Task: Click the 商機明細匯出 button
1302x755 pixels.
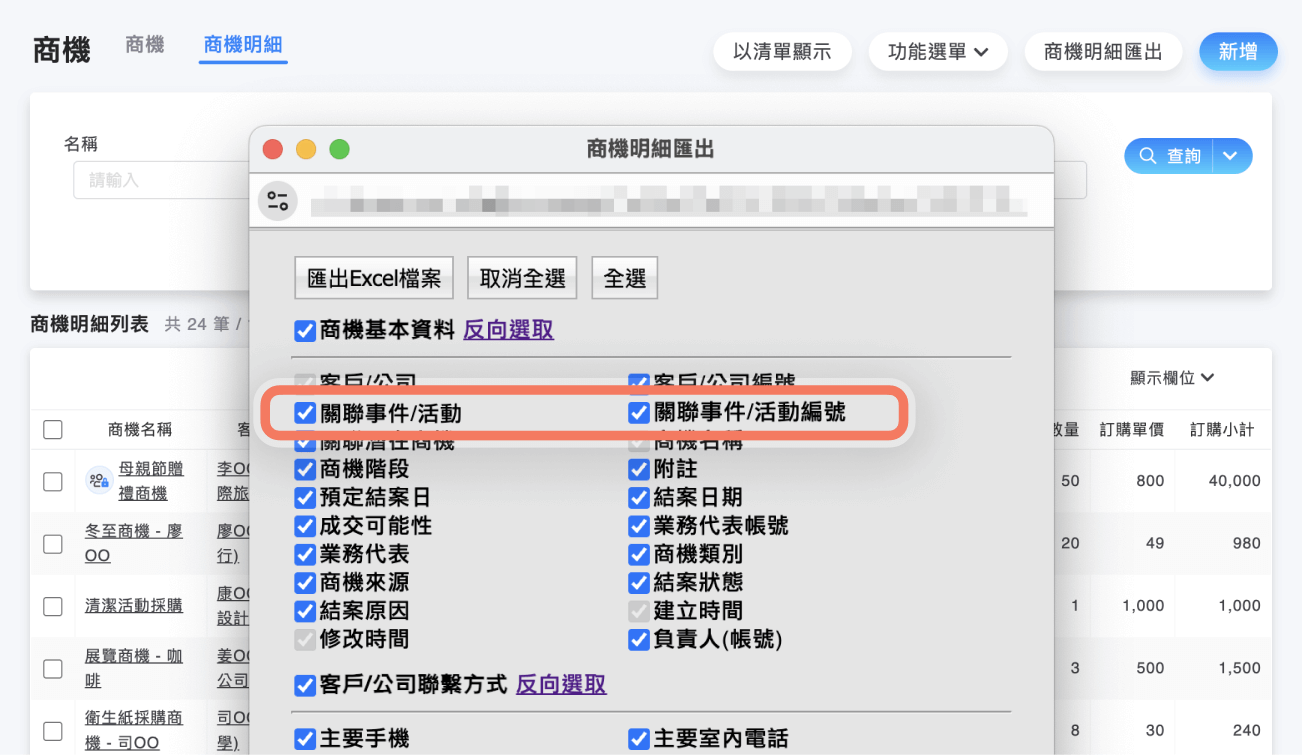Action: 1103,52
